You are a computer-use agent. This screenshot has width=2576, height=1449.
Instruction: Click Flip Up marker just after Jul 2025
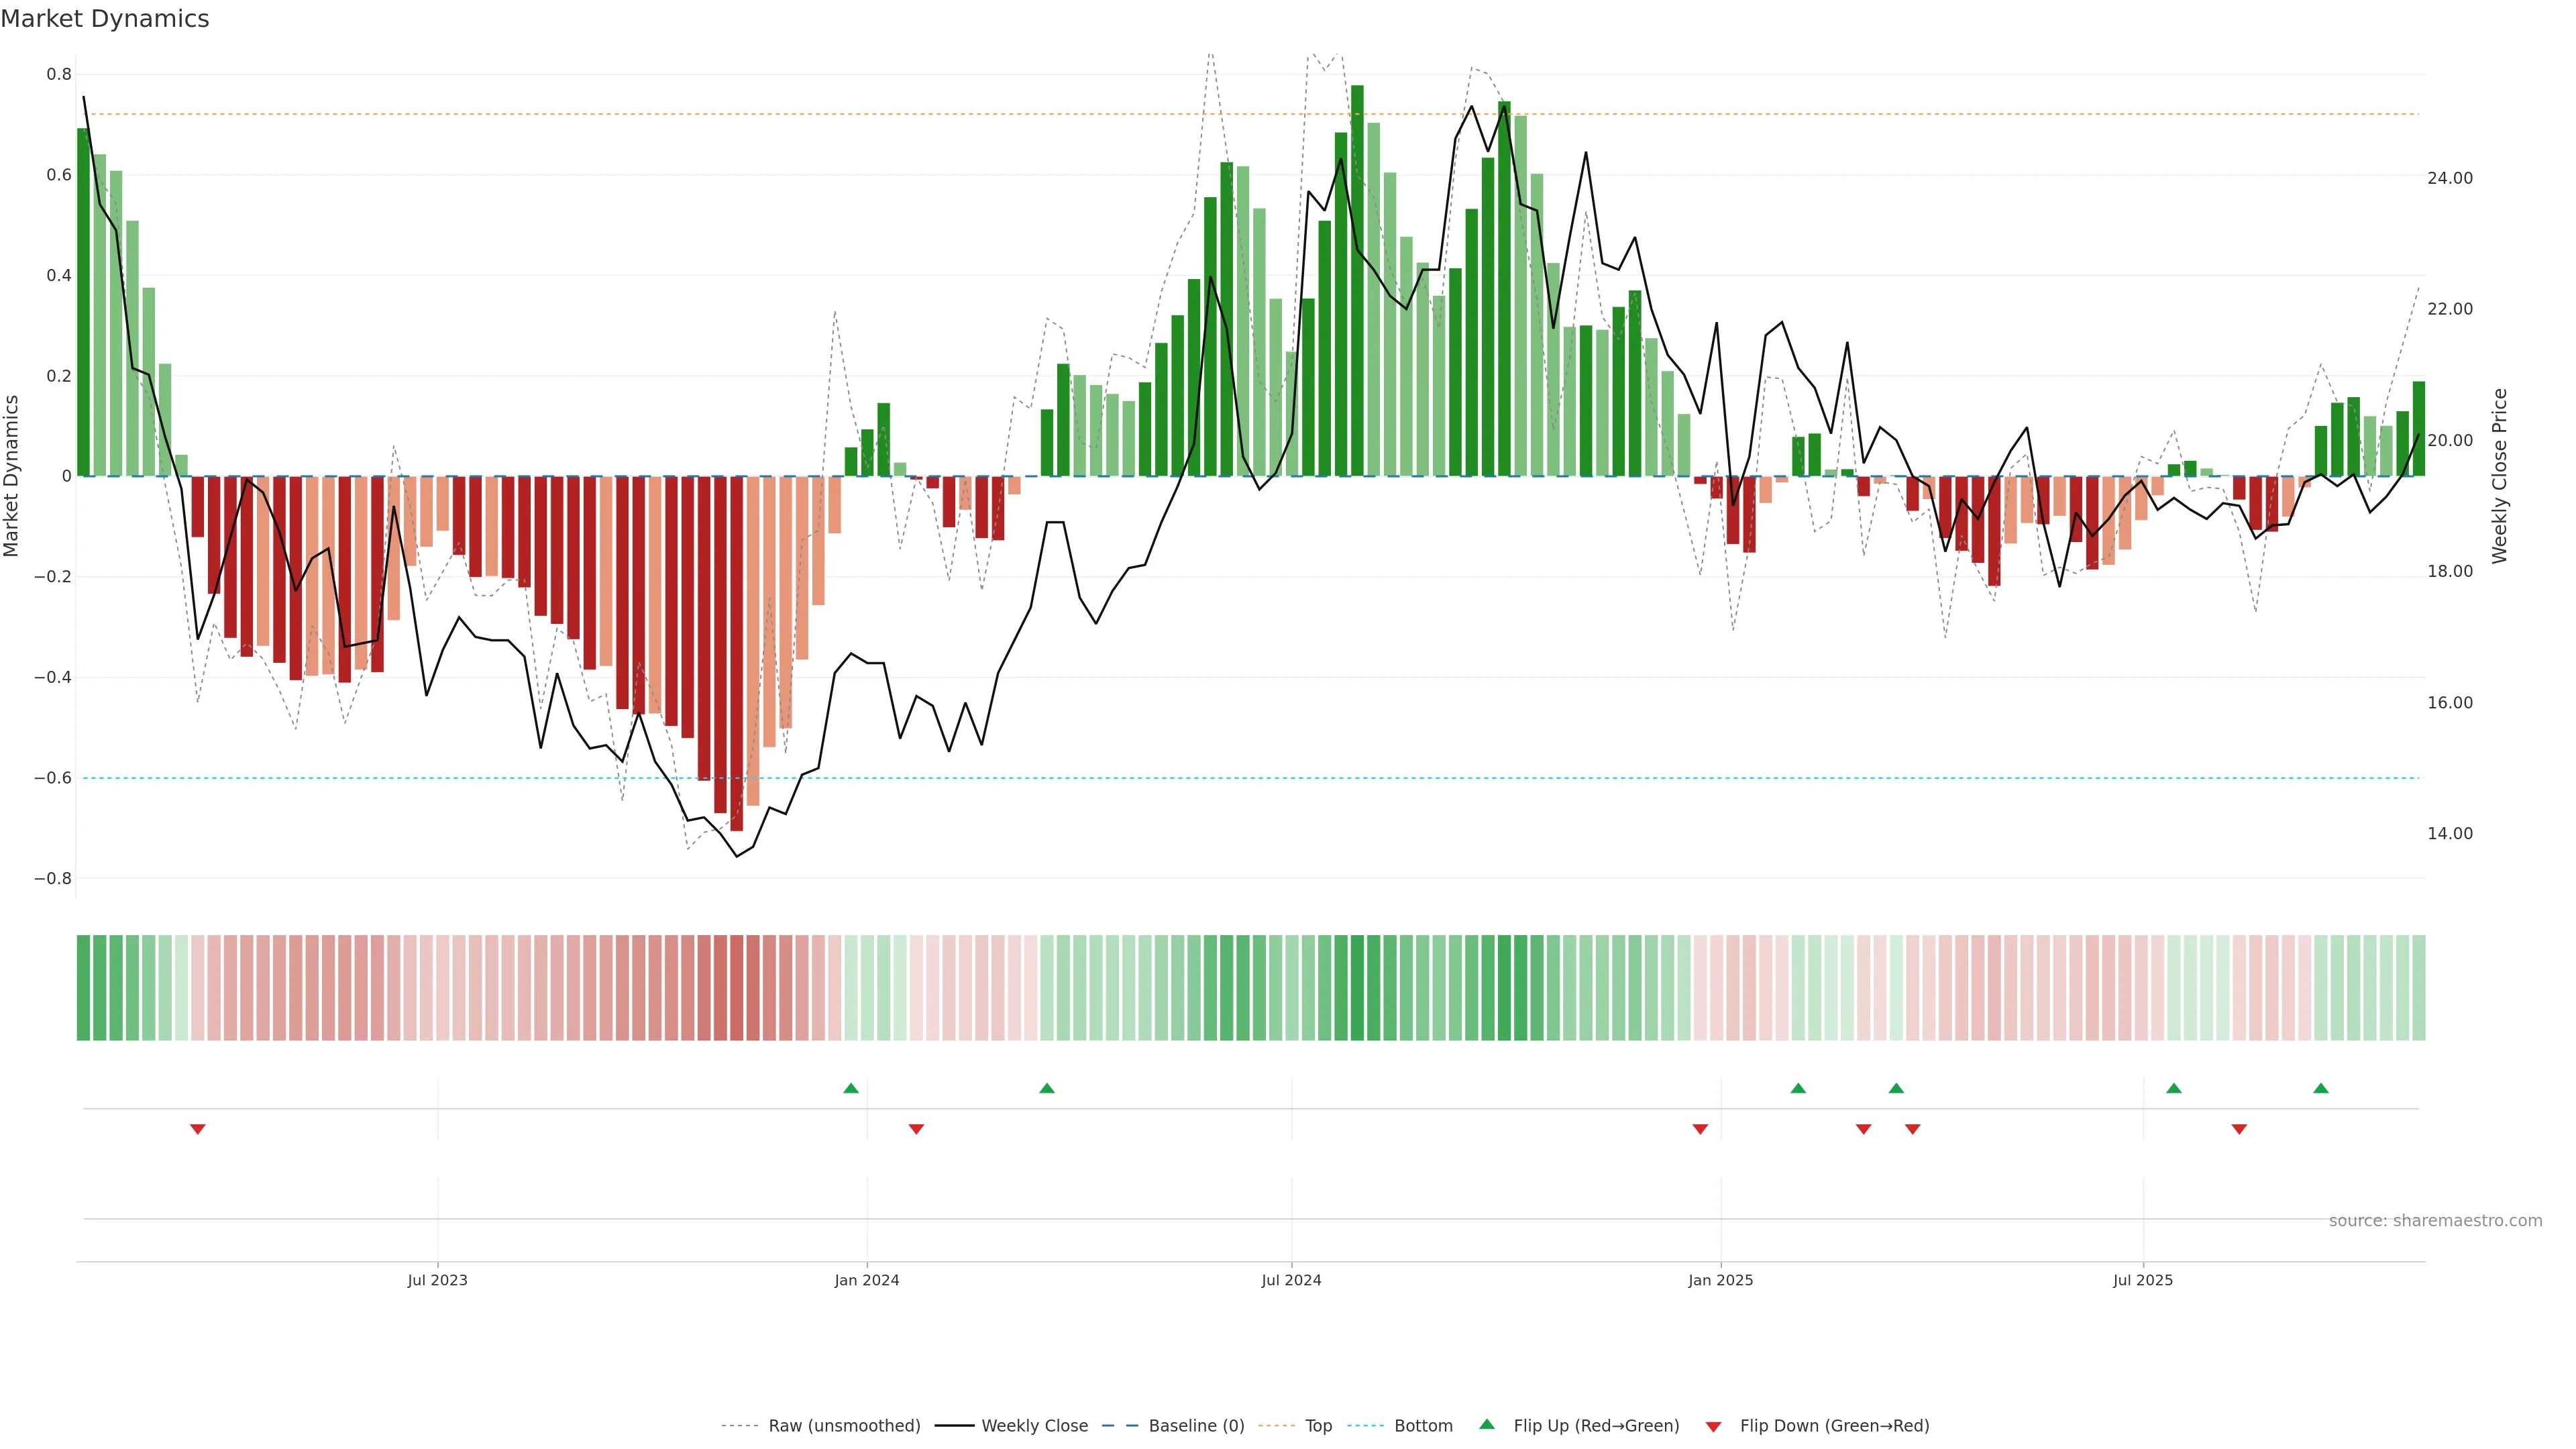pyautogui.click(x=2174, y=1088)
